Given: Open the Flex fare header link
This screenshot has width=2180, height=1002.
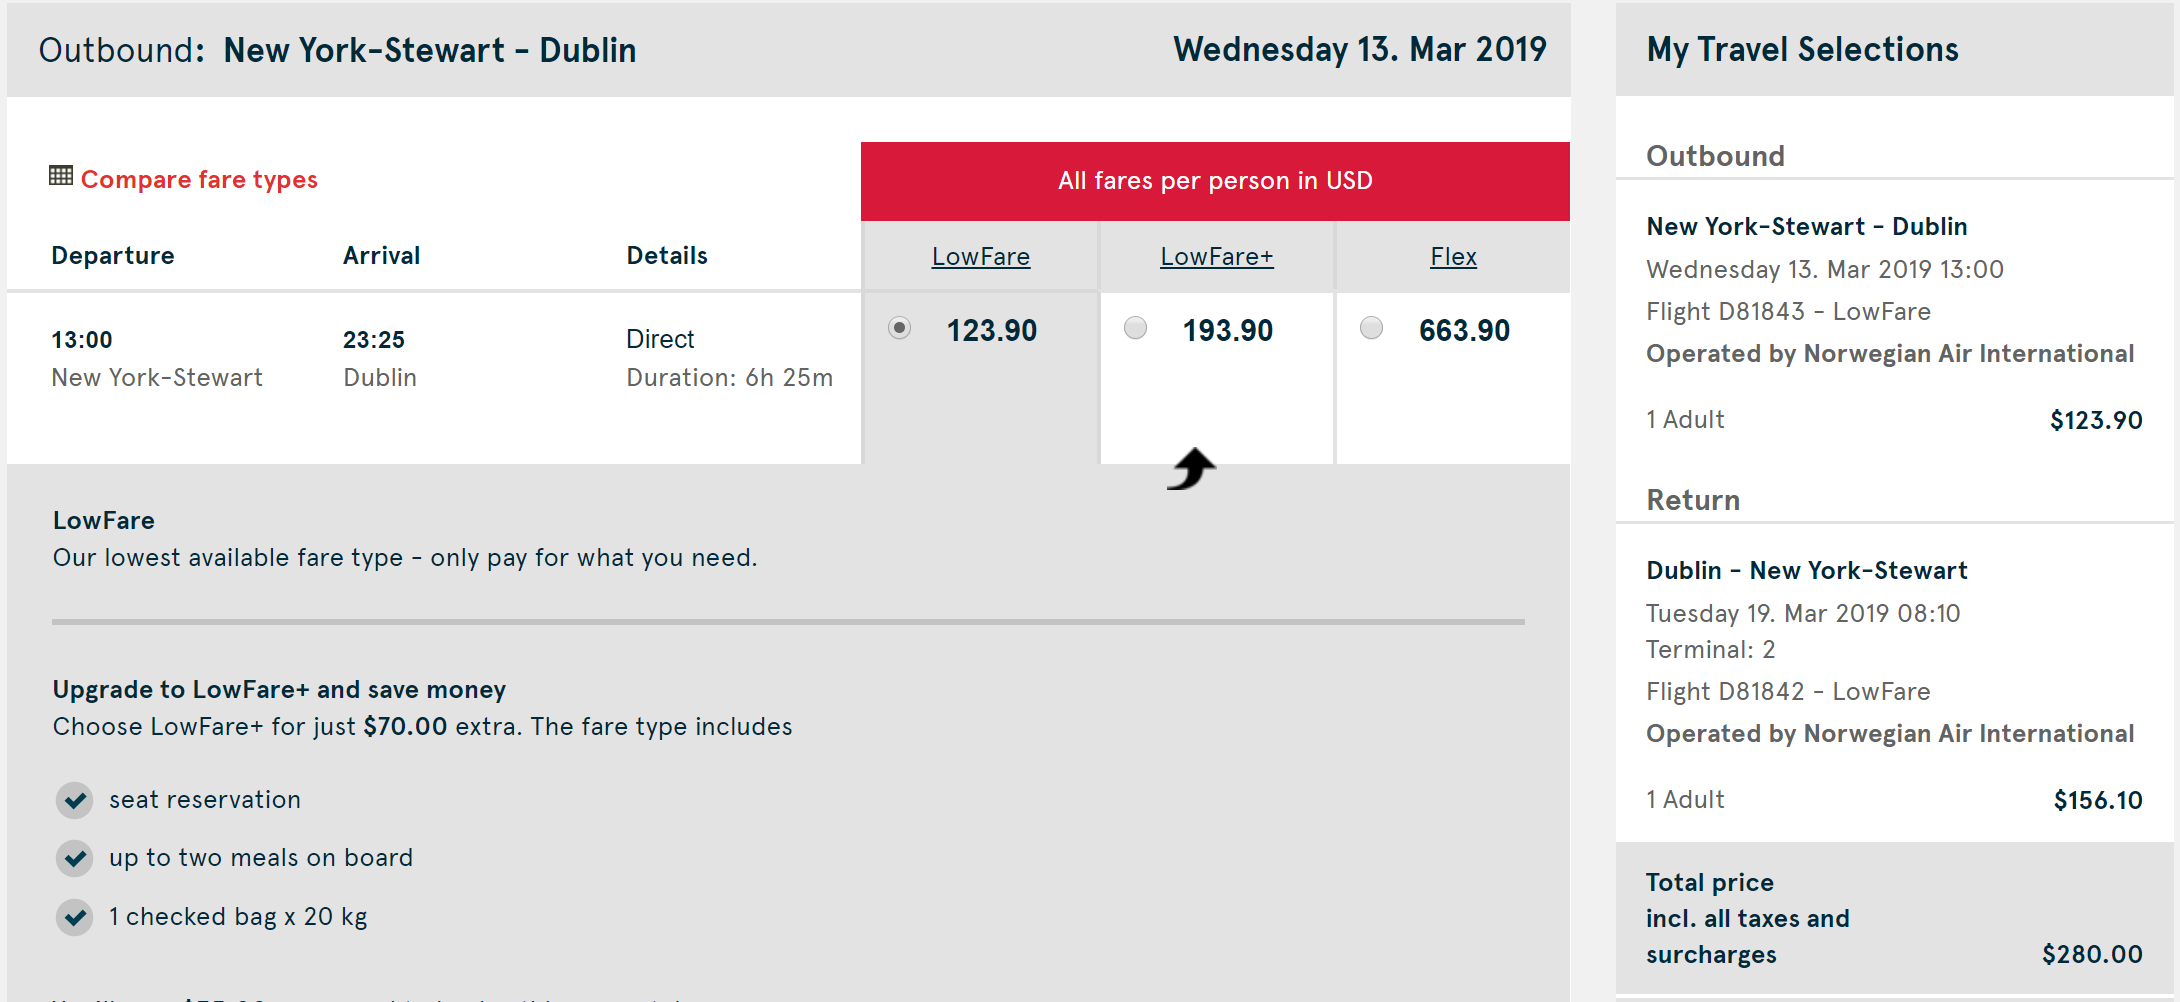Looking at the screenshot, I should [1453, 257].
